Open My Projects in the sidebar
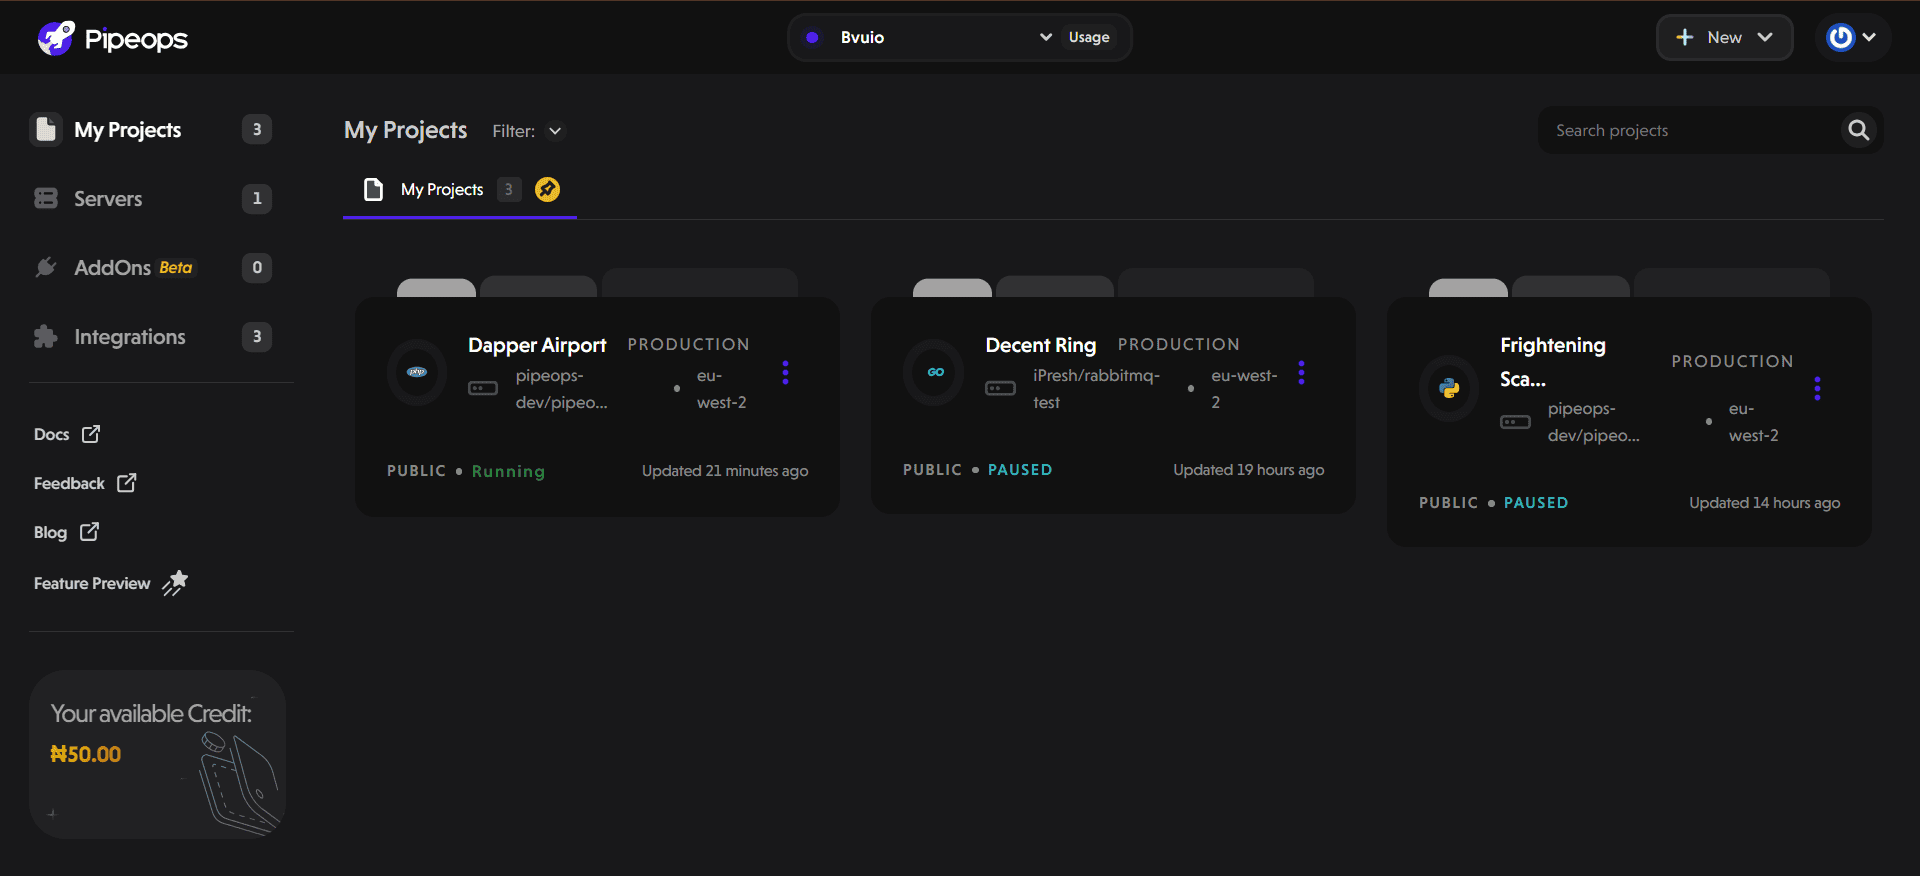 point(152,130)
